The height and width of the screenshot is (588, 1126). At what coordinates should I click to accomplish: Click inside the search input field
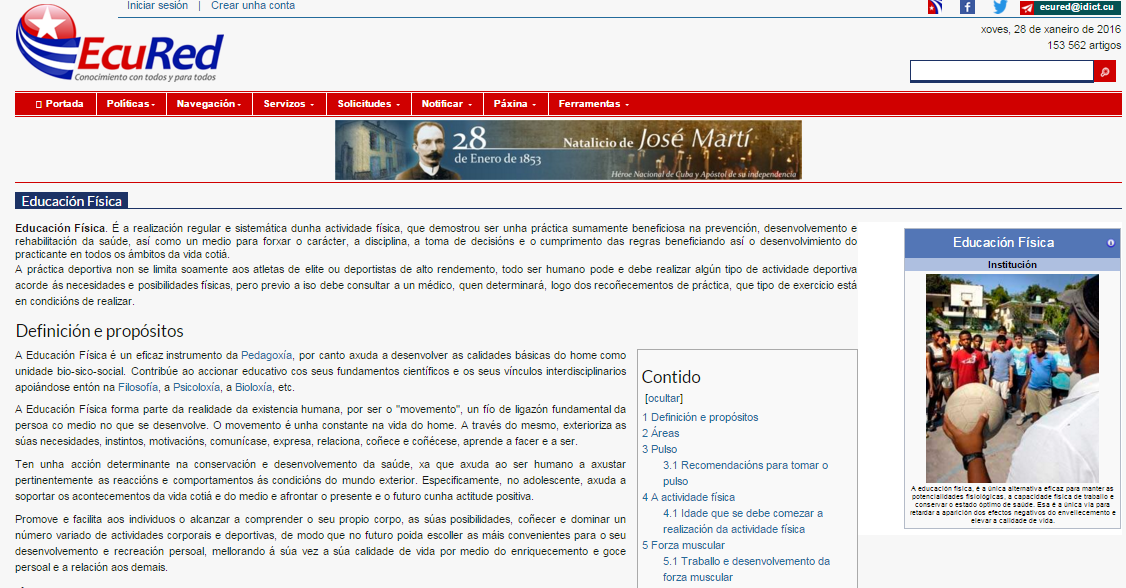click(1000, 71)
